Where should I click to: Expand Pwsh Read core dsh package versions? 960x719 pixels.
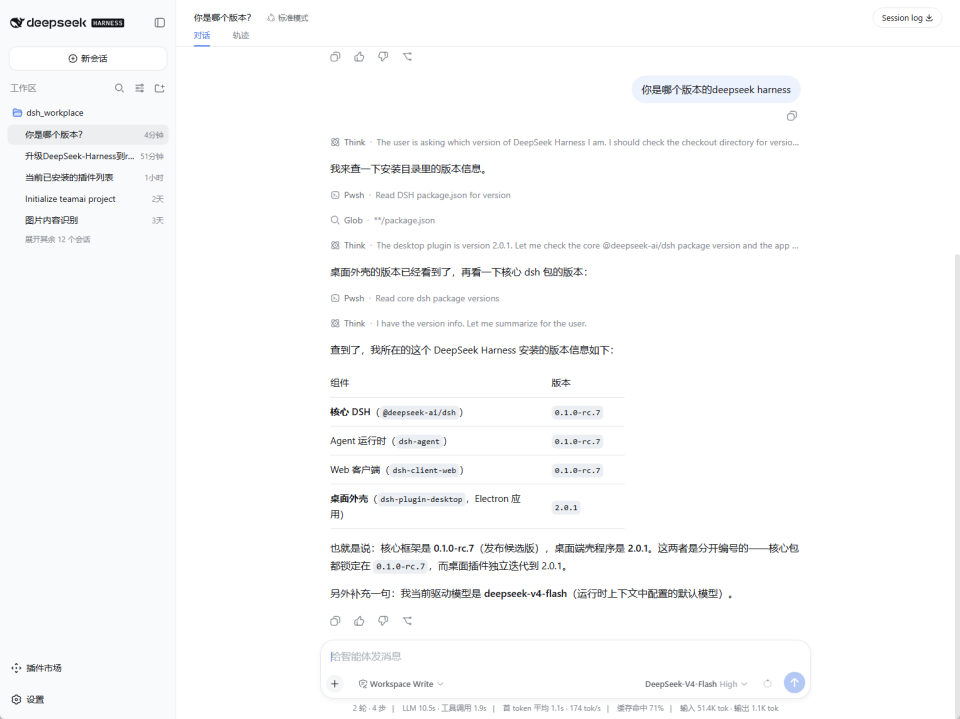(414, 298)
